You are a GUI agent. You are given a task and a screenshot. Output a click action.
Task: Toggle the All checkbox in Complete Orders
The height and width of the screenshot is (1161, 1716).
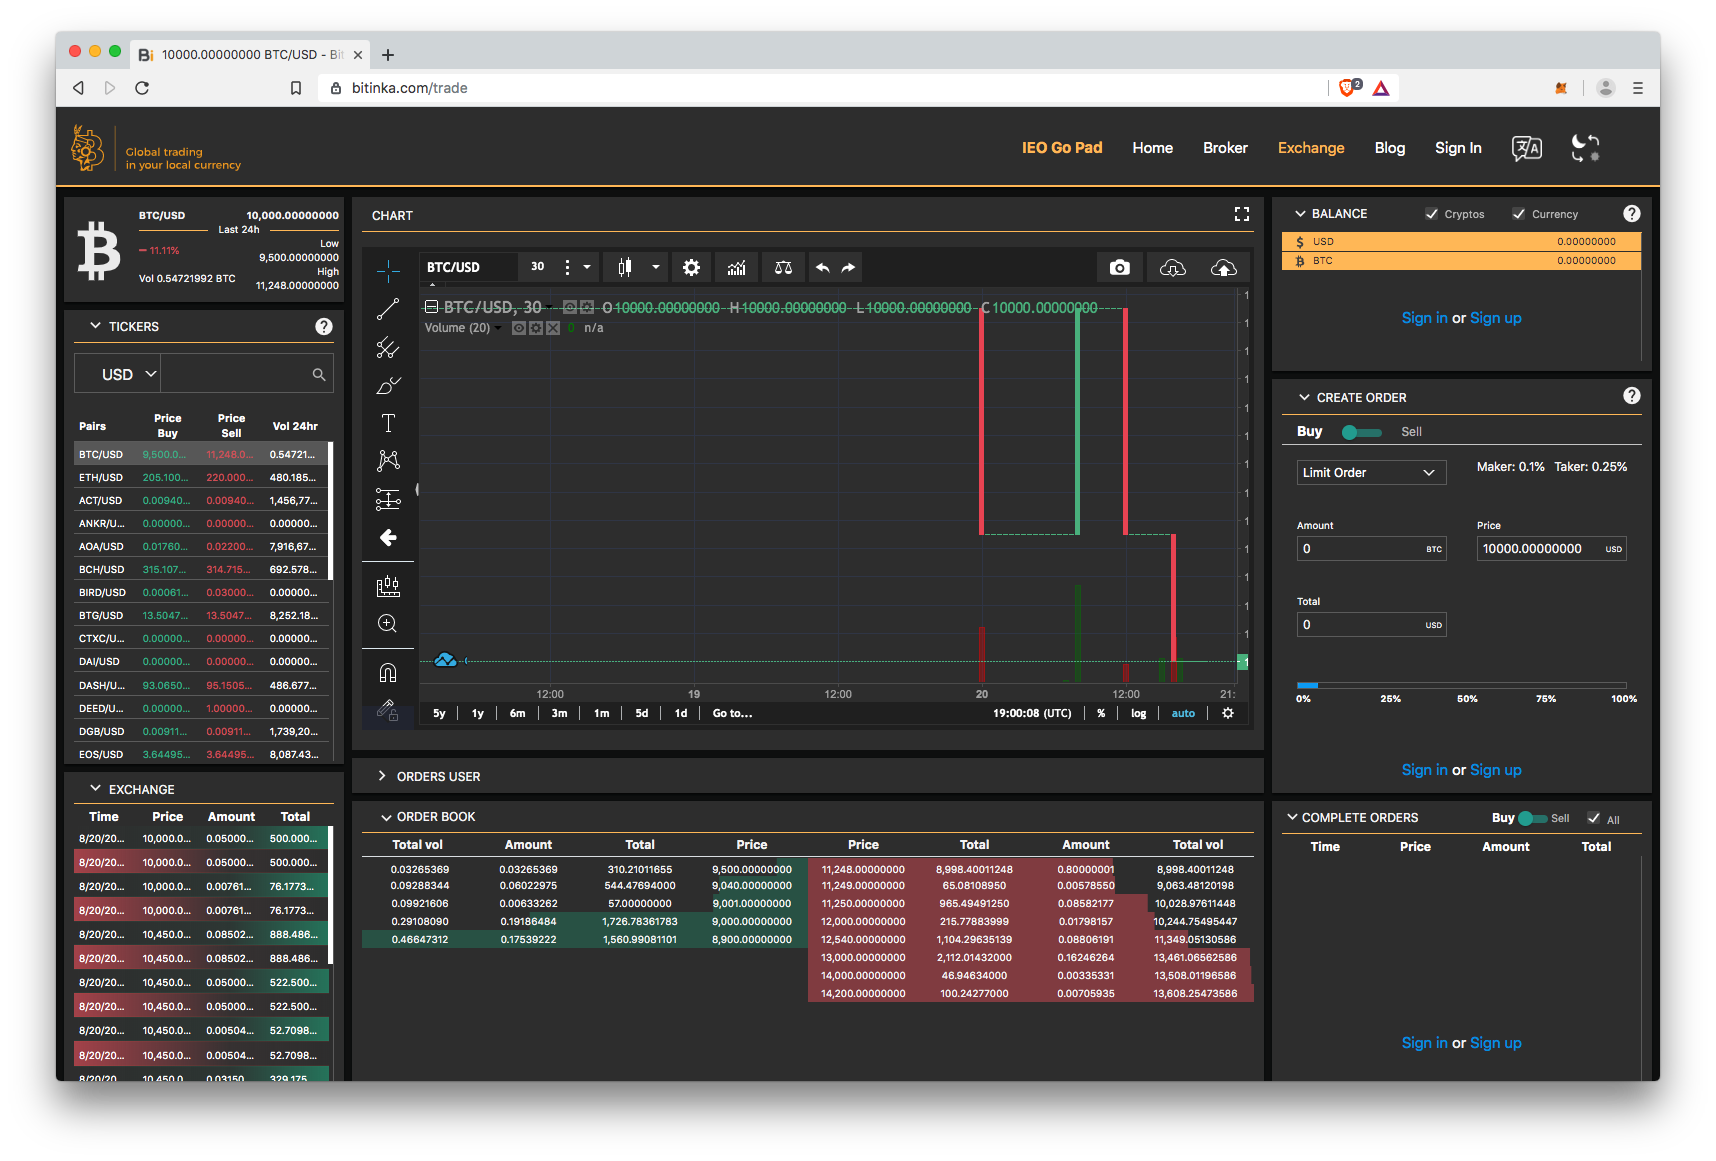point(1594,818)
